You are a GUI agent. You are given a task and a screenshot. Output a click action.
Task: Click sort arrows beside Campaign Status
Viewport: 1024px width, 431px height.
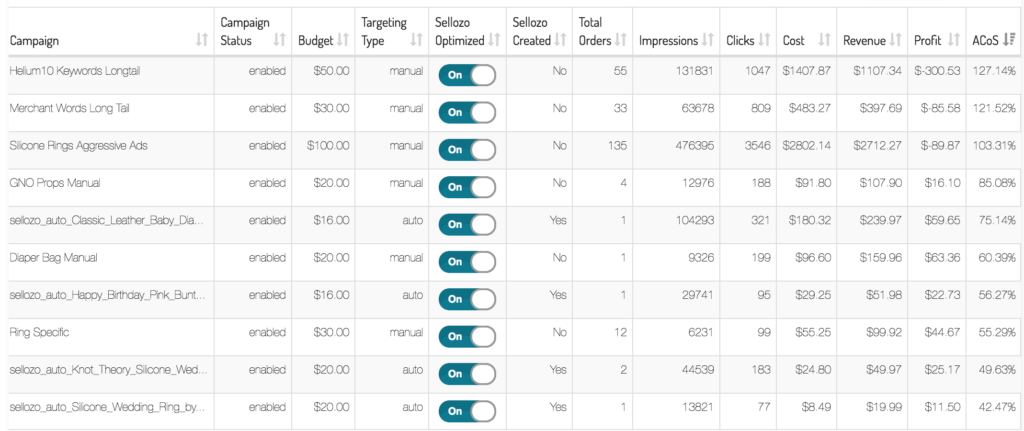pyautogui.click(x=280, y=40)
